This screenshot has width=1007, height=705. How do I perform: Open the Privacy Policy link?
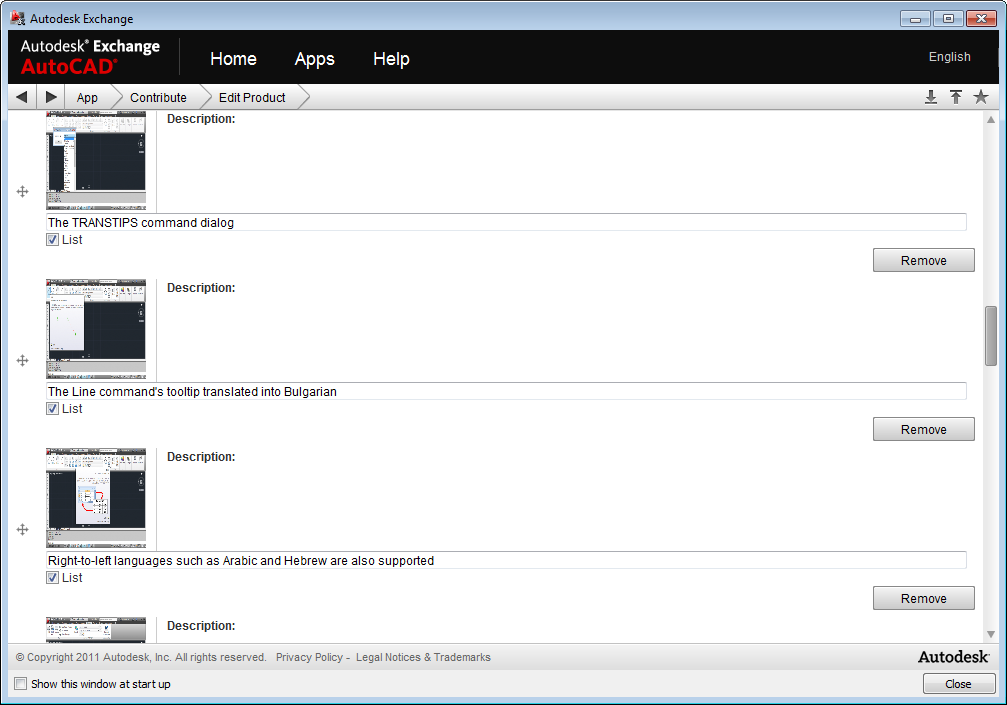(x=309, y=657)
